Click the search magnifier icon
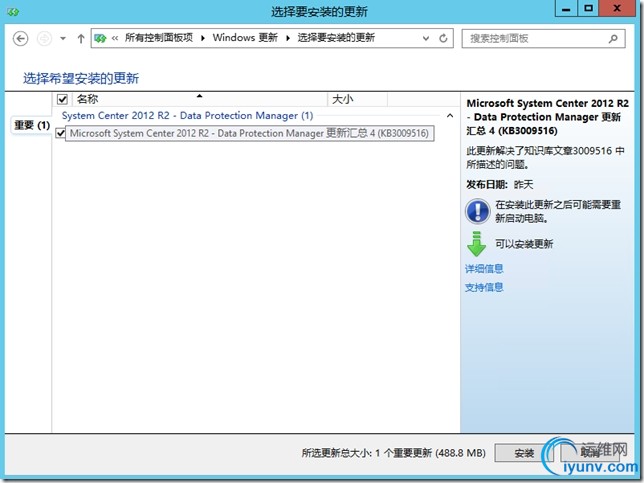644x483 pixels. [613, 39]
